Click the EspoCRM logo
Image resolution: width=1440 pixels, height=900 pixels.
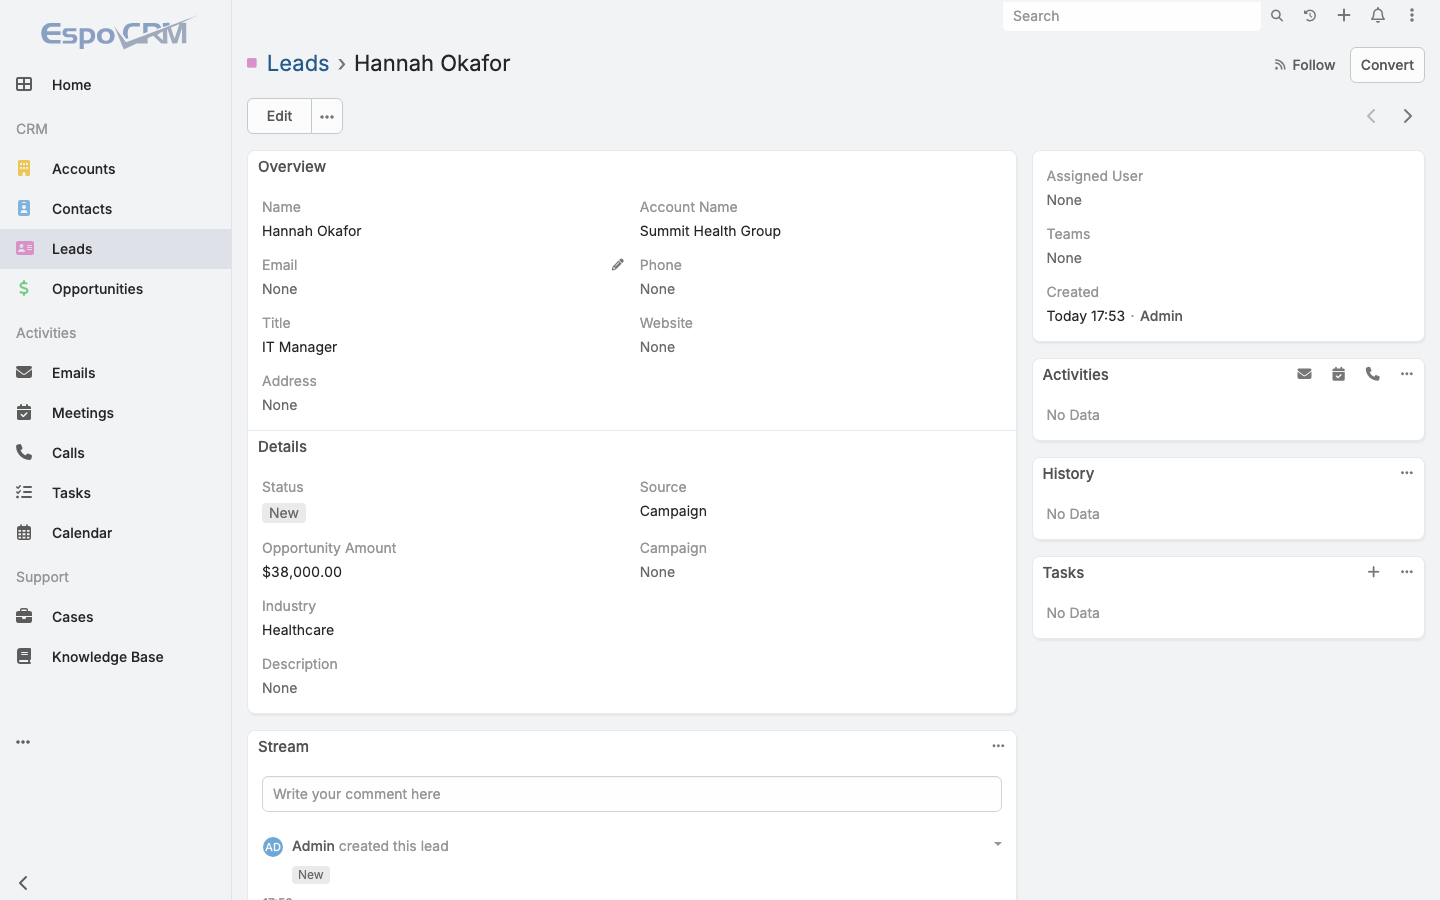point(117,33)
